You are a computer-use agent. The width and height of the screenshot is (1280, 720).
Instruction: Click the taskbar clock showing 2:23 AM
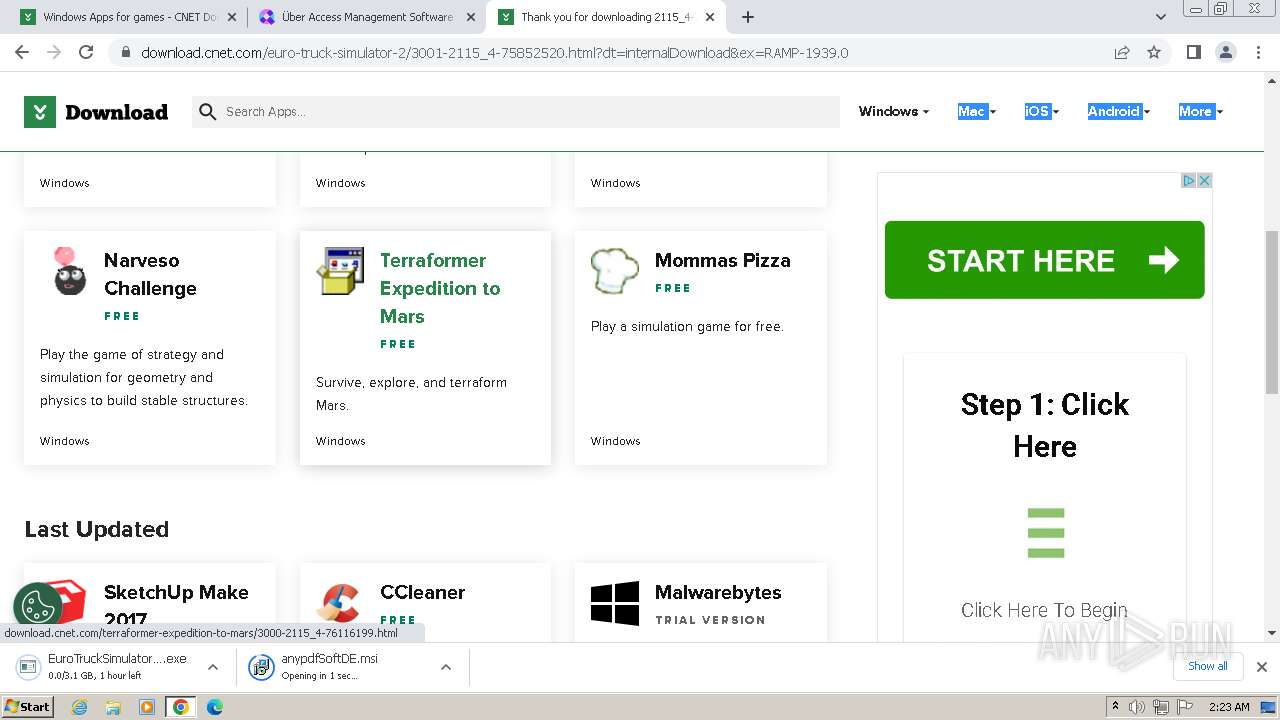[x=1229, y=707]
